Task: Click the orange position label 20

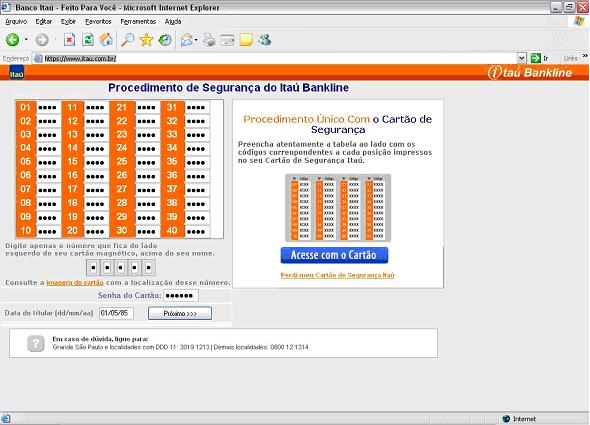Action: (72, 230)
